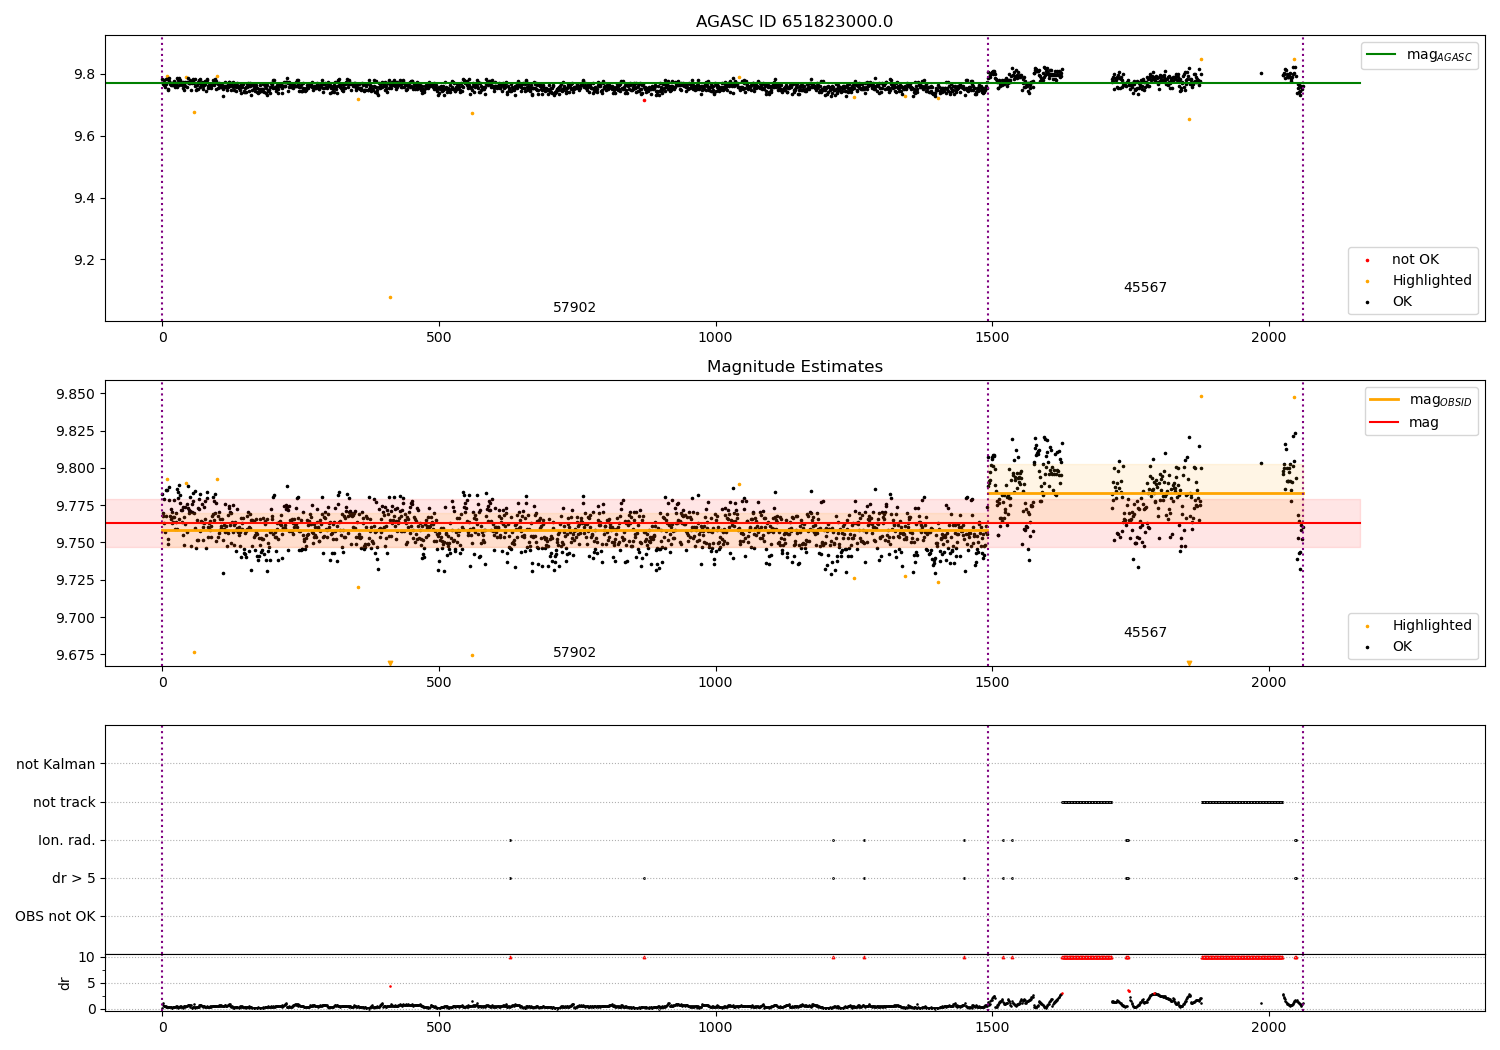Viewport: 1500px width, 1050px height.
Task: Click obsid label '45567' in the top plot
Action: [1145, 288]
